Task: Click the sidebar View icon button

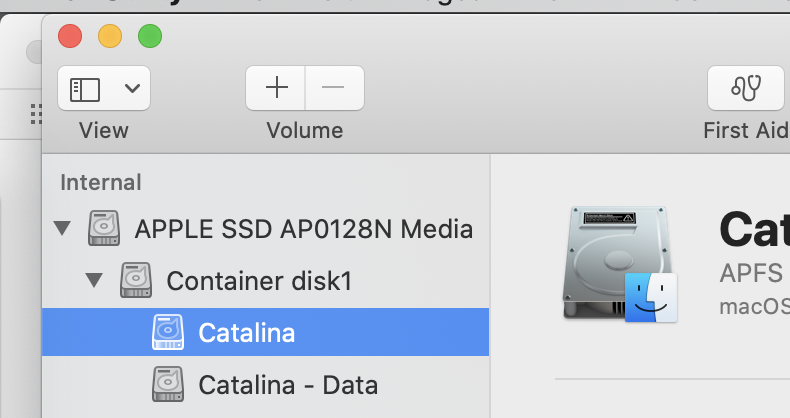Action: 85,88
